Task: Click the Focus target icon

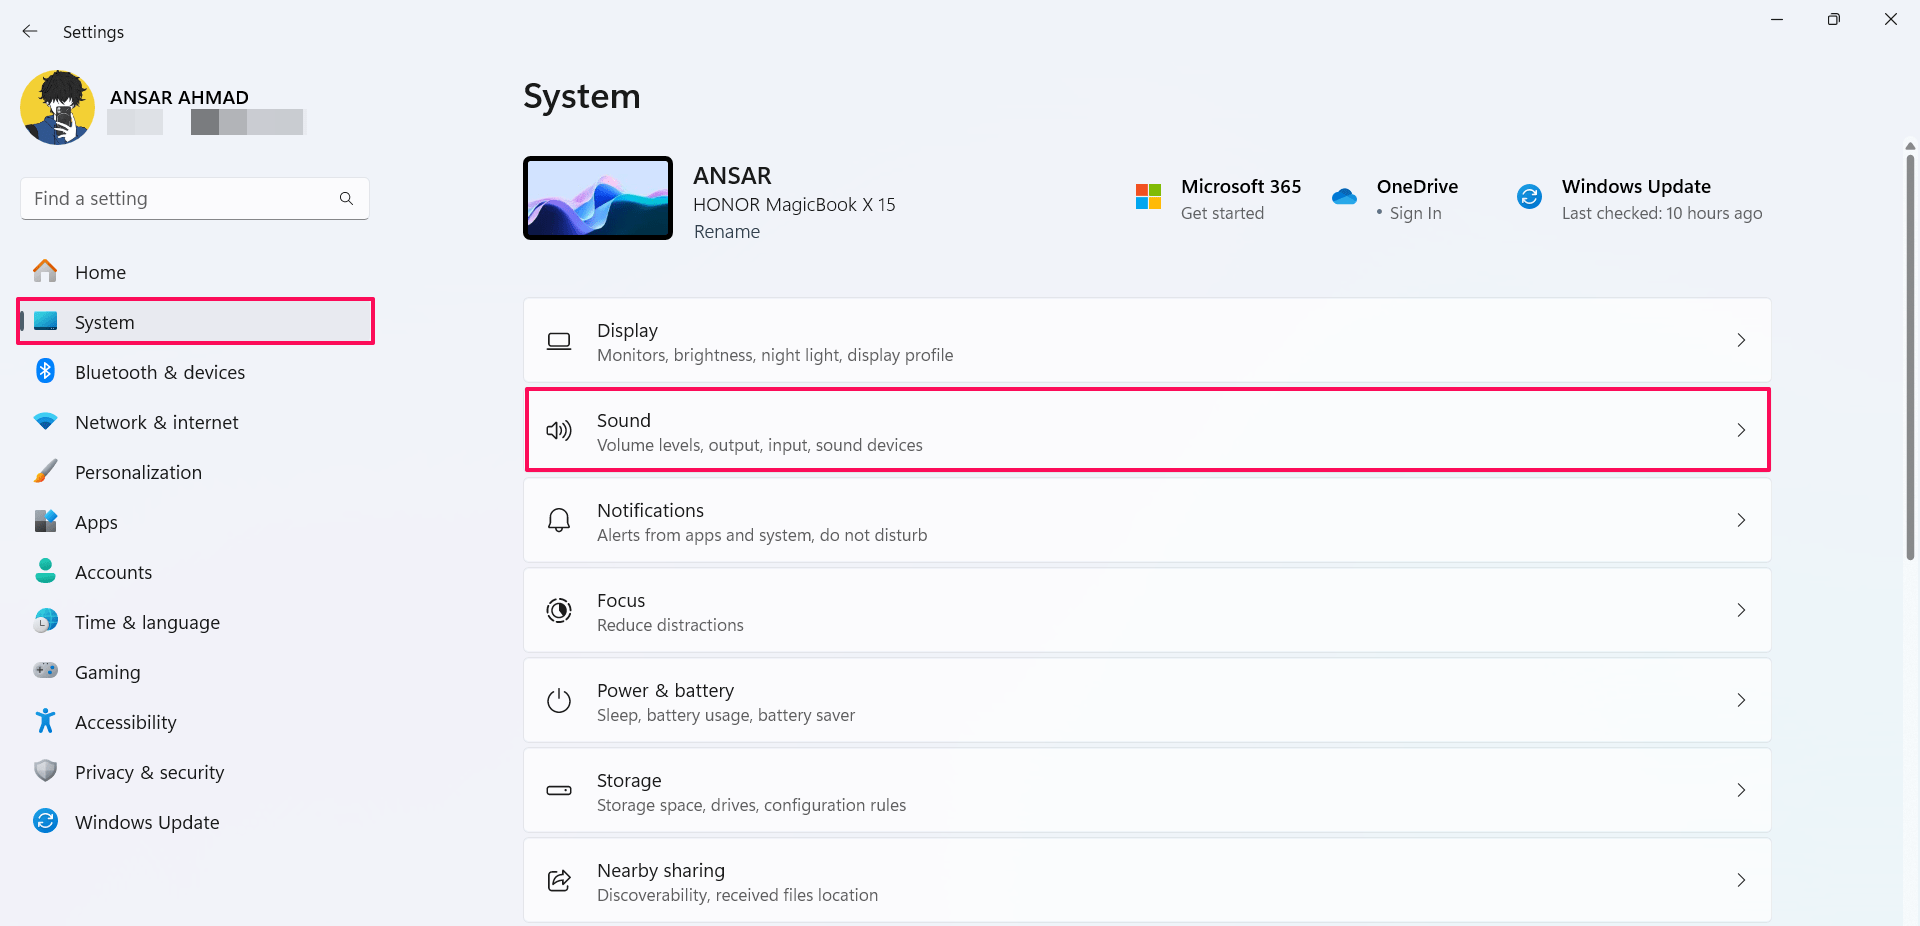Action: coord(559,610)
